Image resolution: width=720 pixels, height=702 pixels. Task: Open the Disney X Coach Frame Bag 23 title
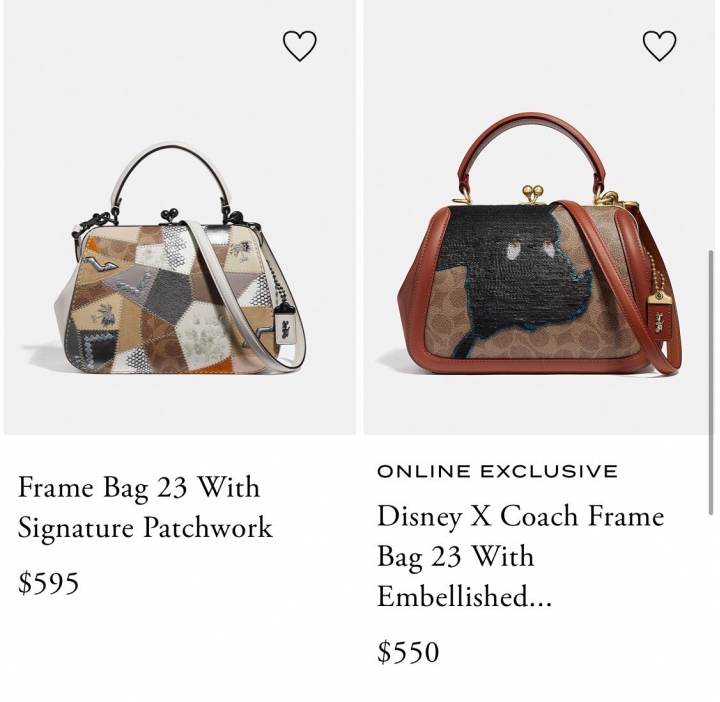(521, 556)
